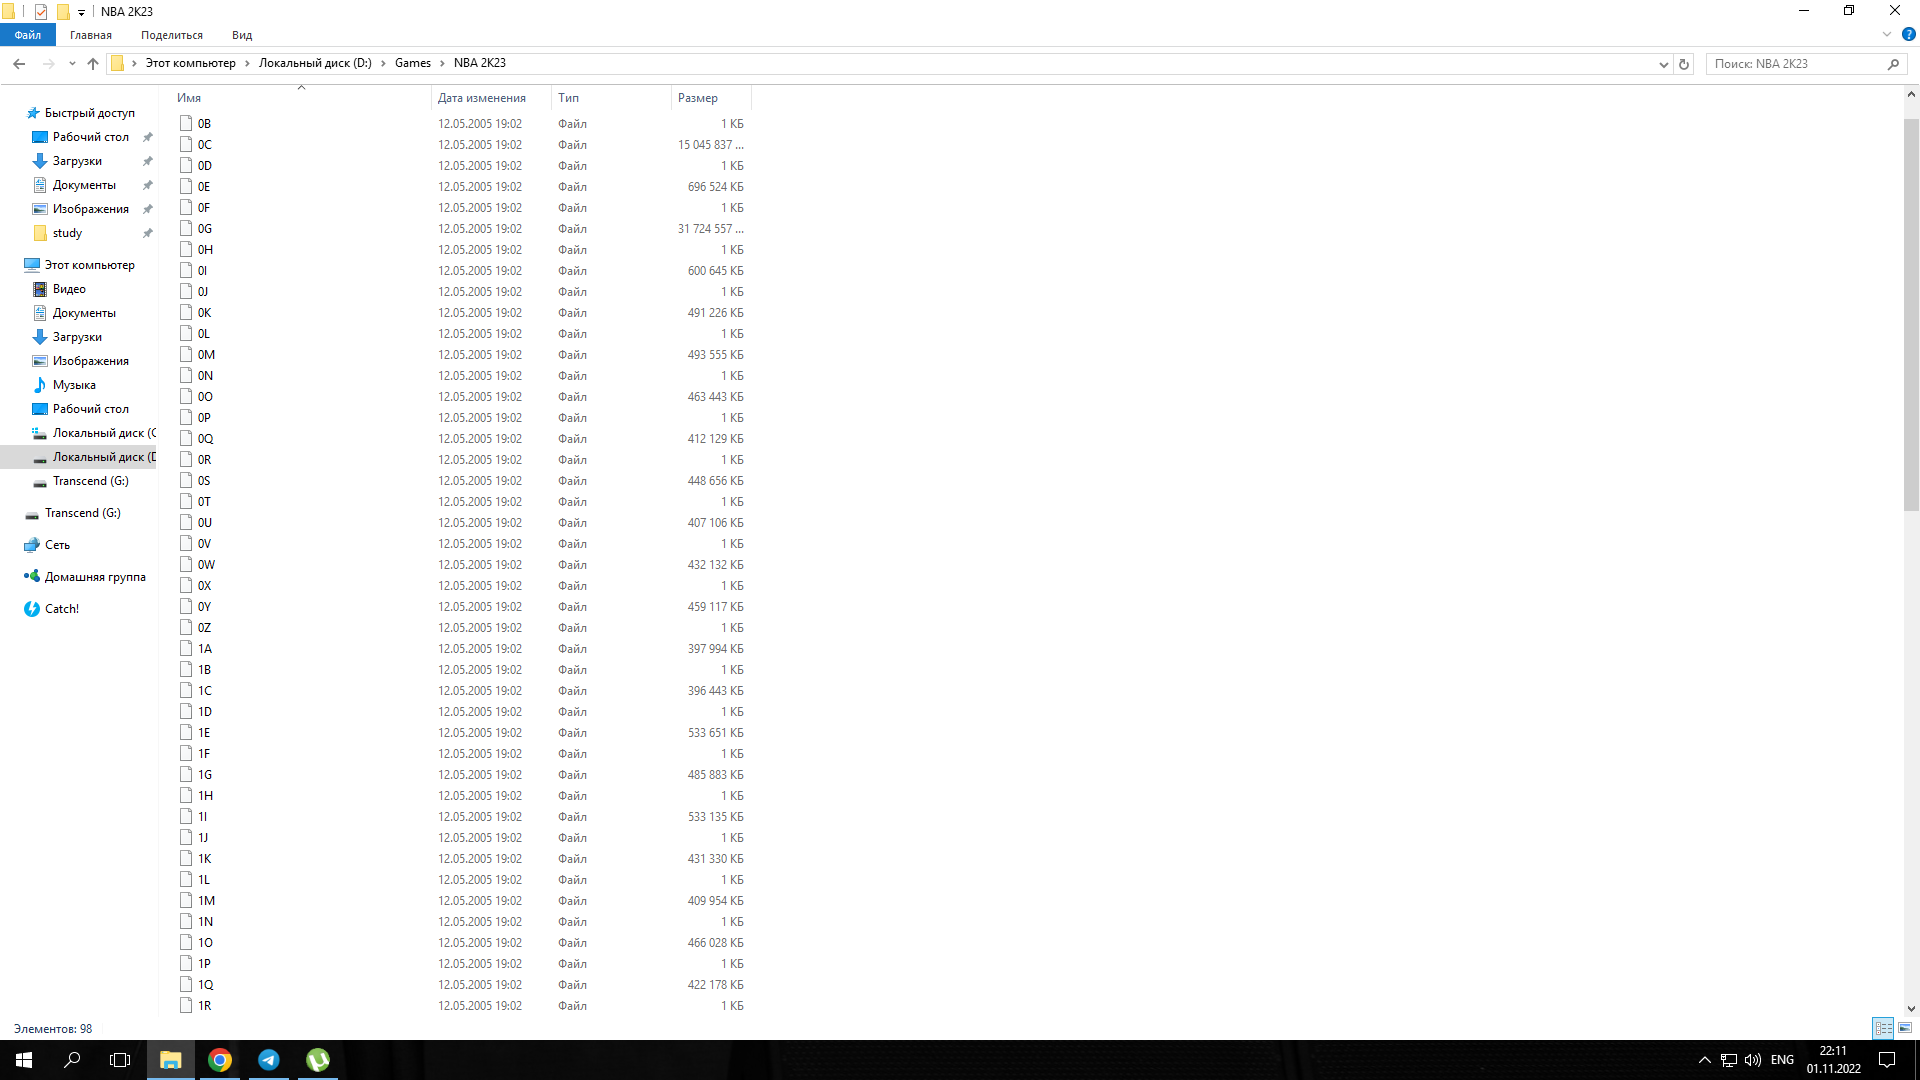The height and width of the screenshot is (1080, 1920).
Task: Expand breadcrumb arrow after Games
Action: 442,63
